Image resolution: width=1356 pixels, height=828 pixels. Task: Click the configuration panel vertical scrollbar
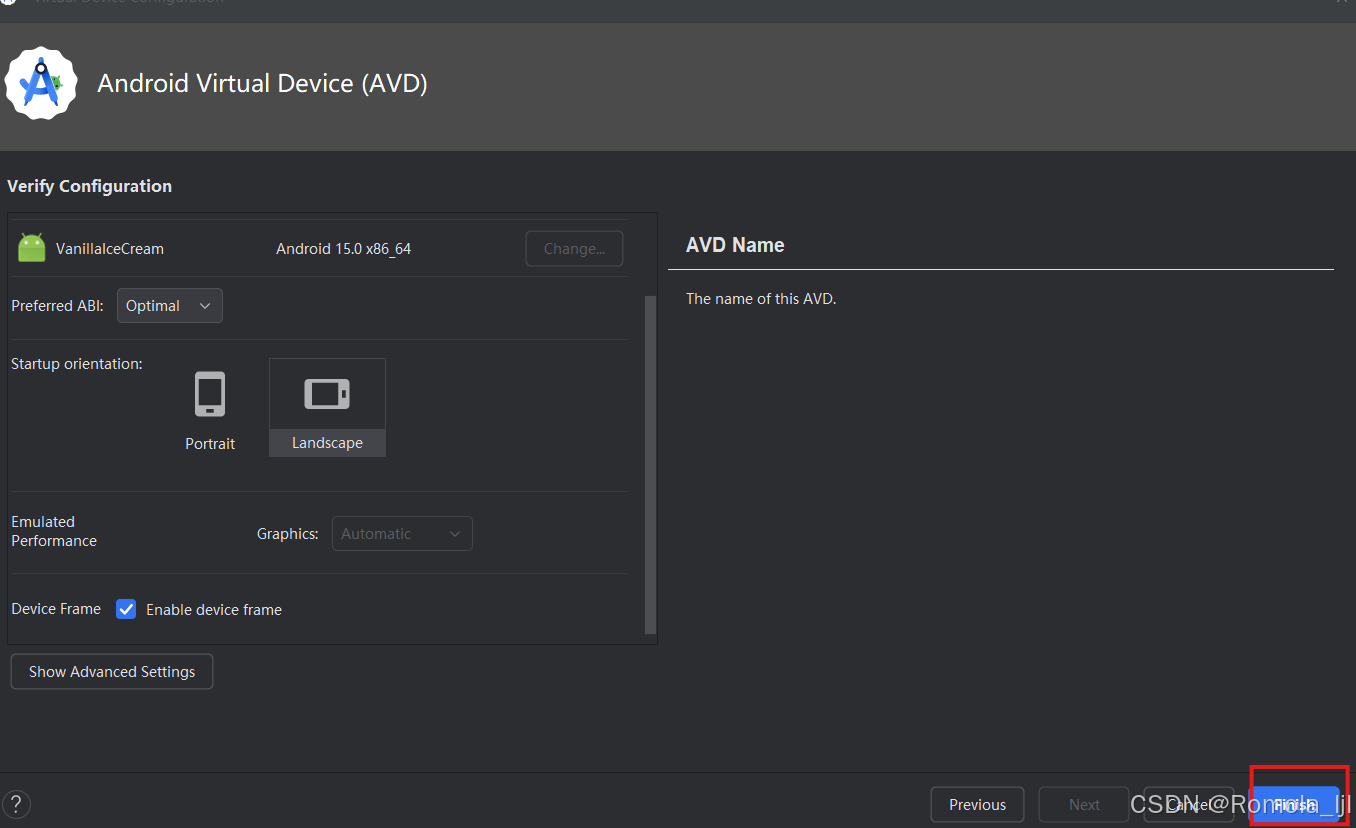[x=651, y=465]
